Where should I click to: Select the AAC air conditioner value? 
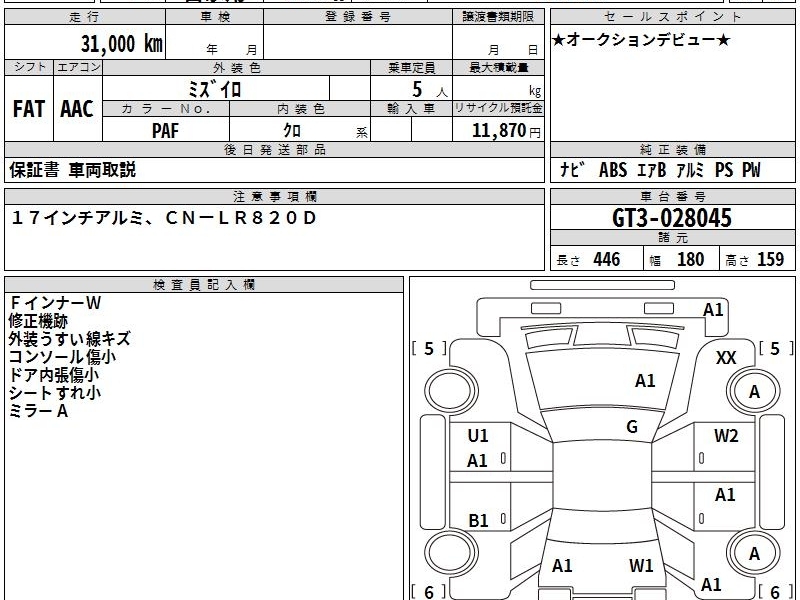click(77, 109)
